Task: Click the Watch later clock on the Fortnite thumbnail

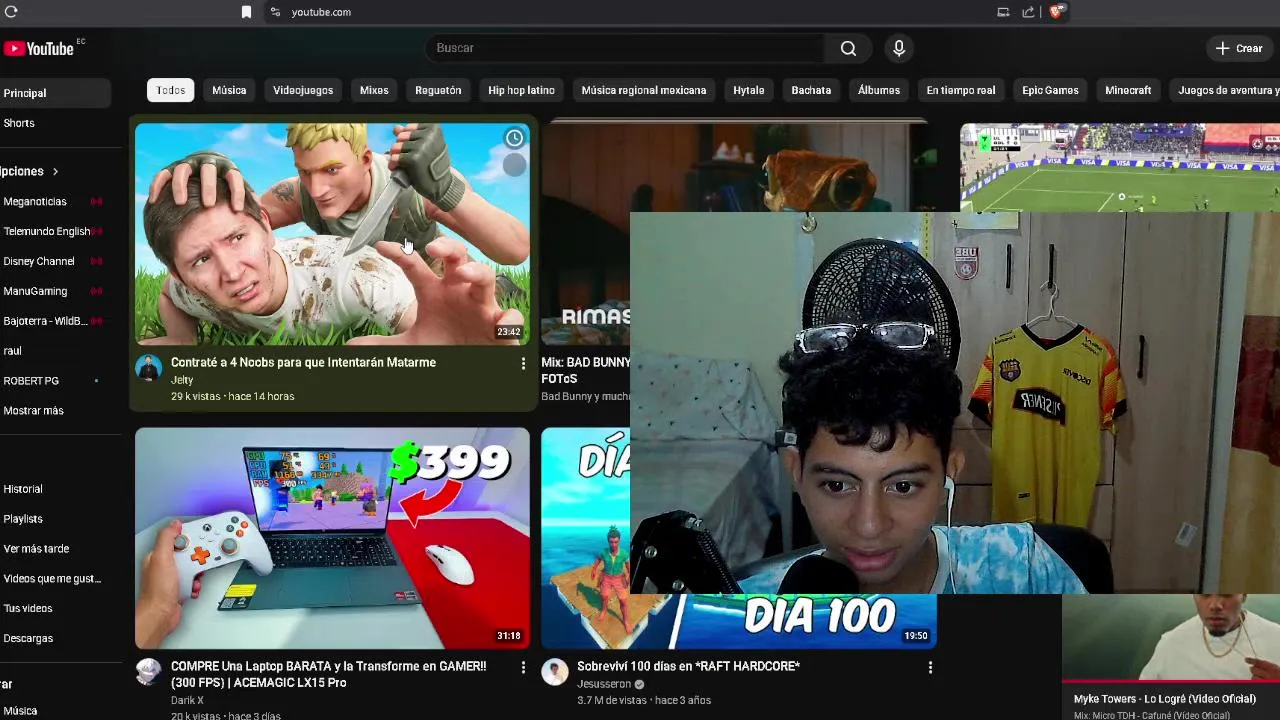Action: [514, 138]
